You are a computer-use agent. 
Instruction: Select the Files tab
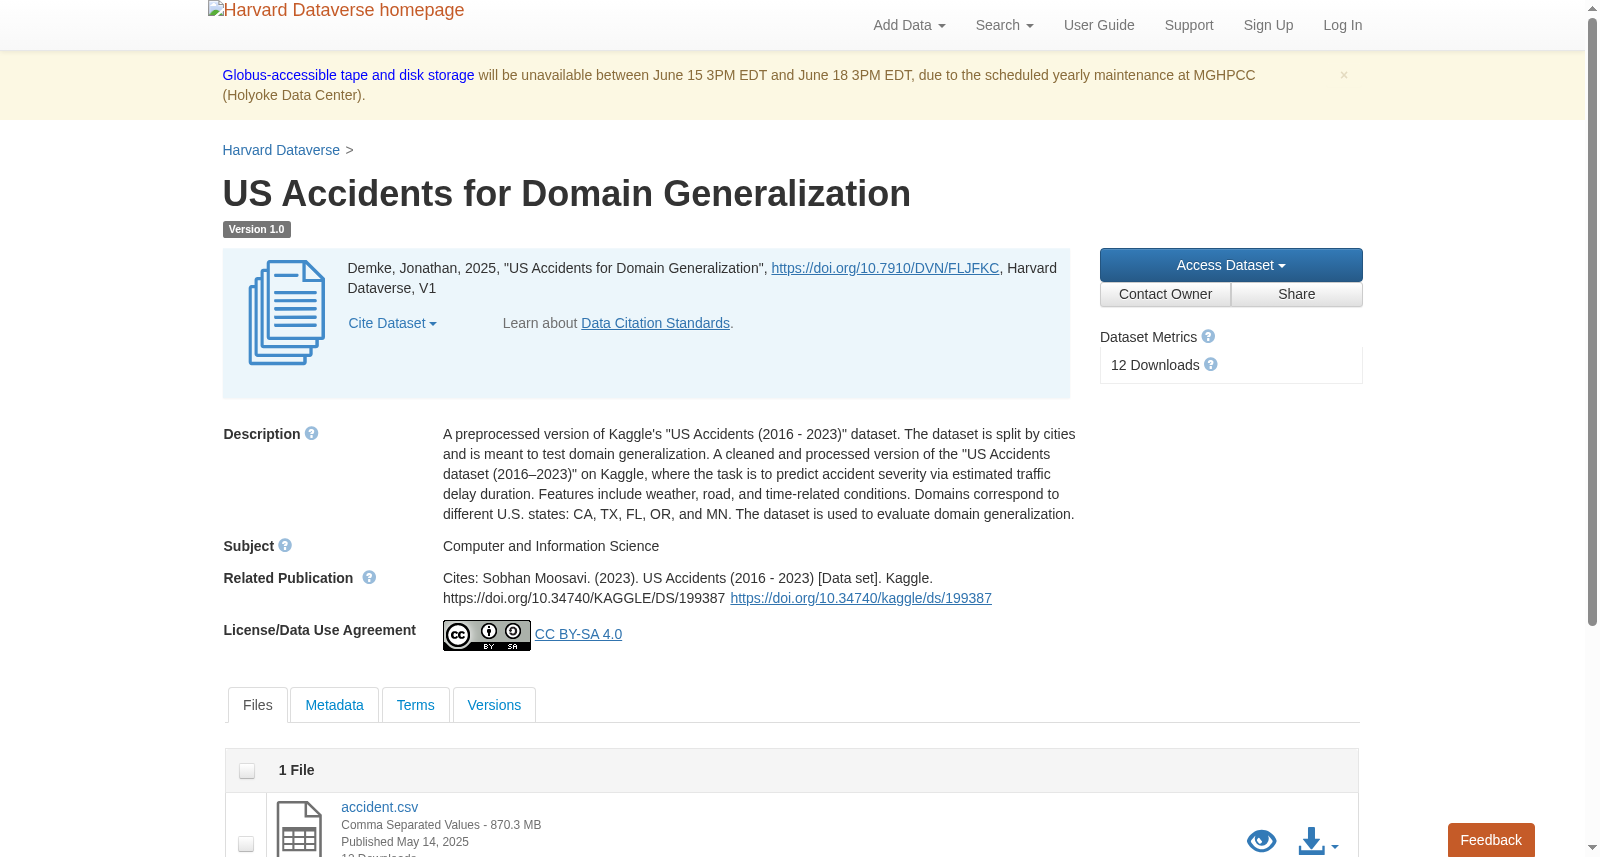coord(258,705)
